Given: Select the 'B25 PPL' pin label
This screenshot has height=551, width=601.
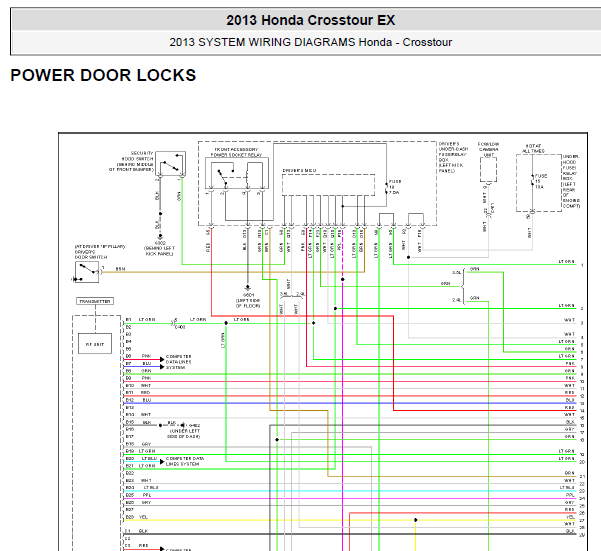Looking at the screenshot, I should [138, 495].
